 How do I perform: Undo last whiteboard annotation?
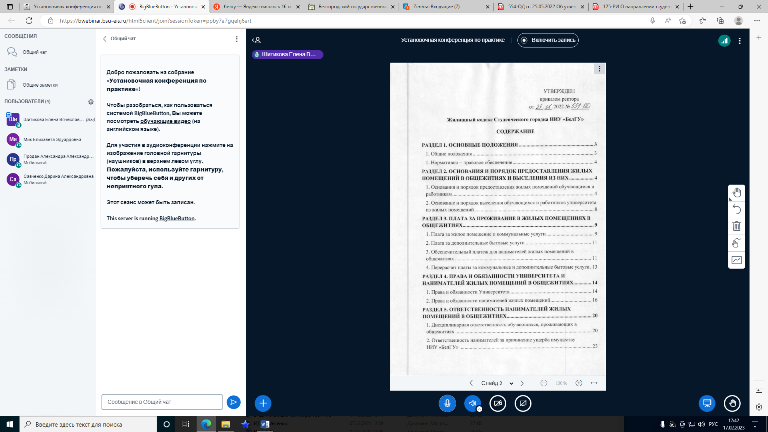point(736,210)
